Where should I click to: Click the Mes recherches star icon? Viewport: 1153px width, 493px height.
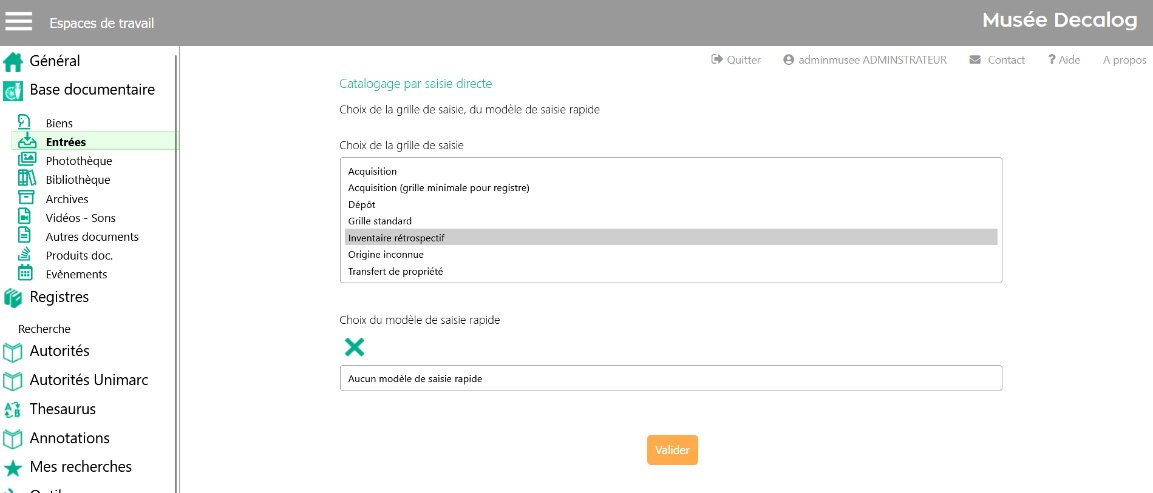(x=13, y=468)
